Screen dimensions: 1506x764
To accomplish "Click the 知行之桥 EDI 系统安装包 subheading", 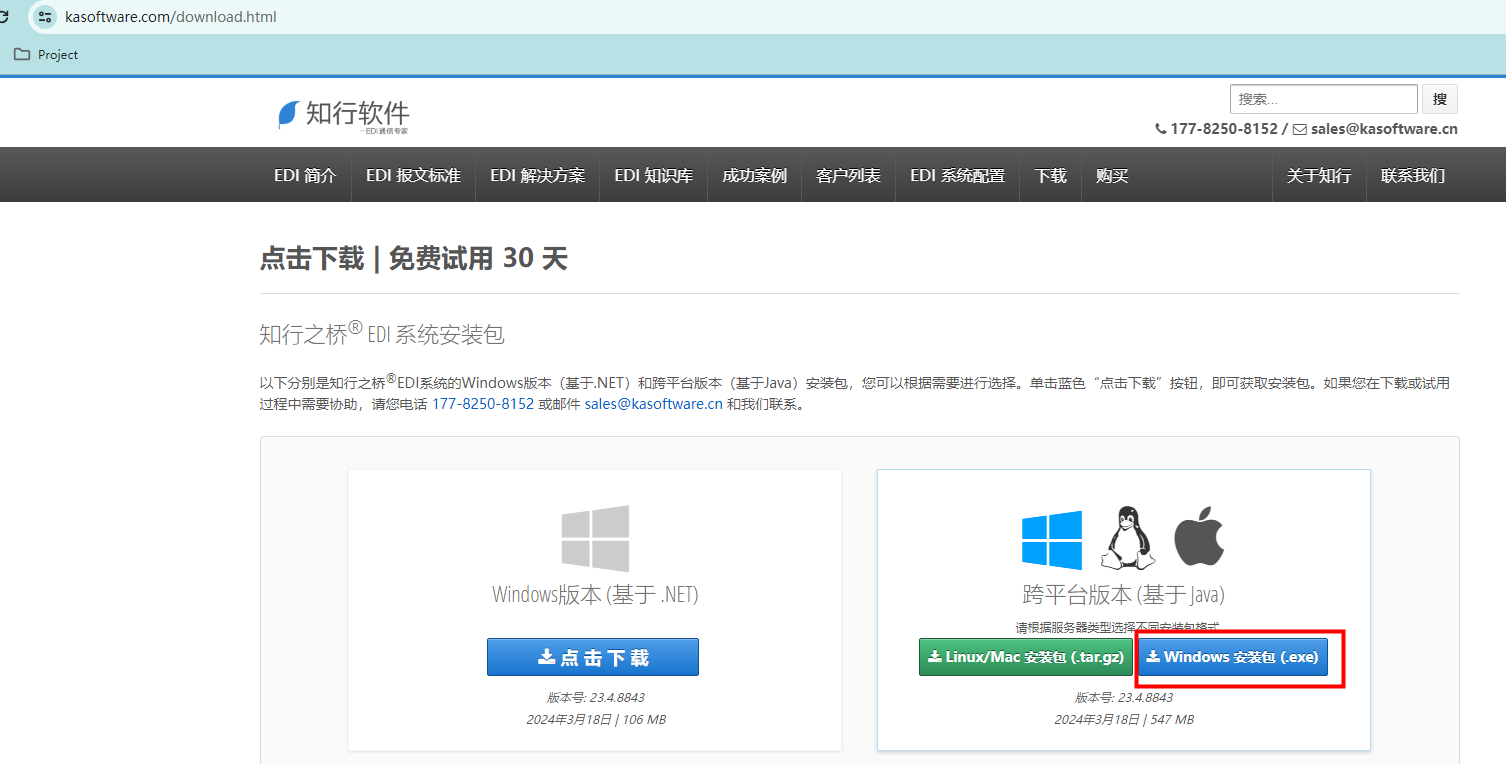I will tap(382, 334).
